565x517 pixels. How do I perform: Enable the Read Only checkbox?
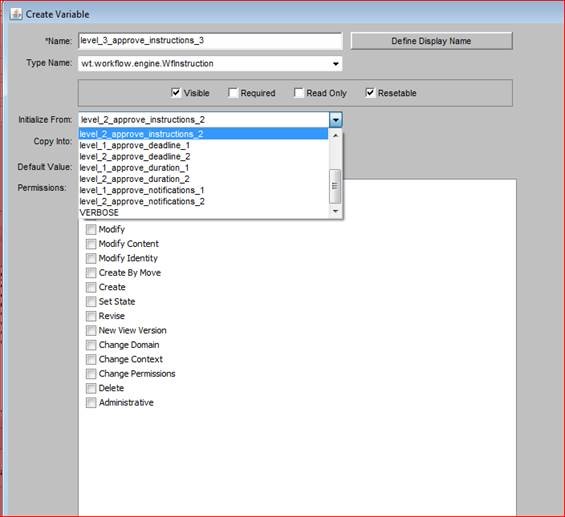pyautogui.click(x=299, y=93)
